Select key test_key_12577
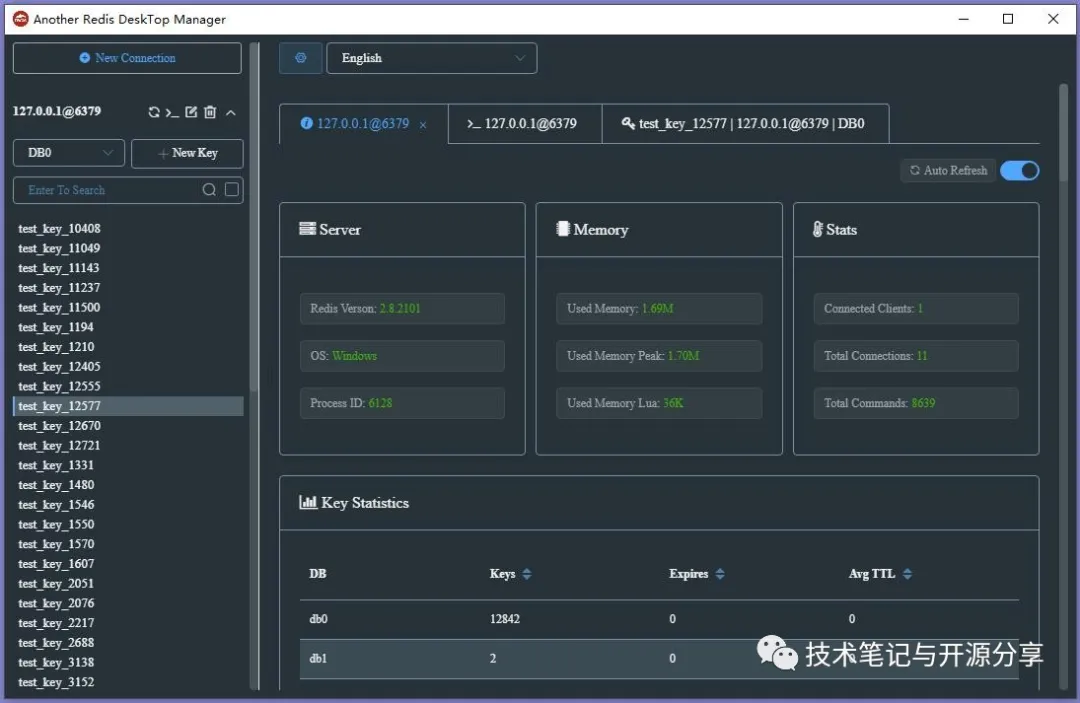Viewport: 1080px width, 703px height. pos(128,406)
